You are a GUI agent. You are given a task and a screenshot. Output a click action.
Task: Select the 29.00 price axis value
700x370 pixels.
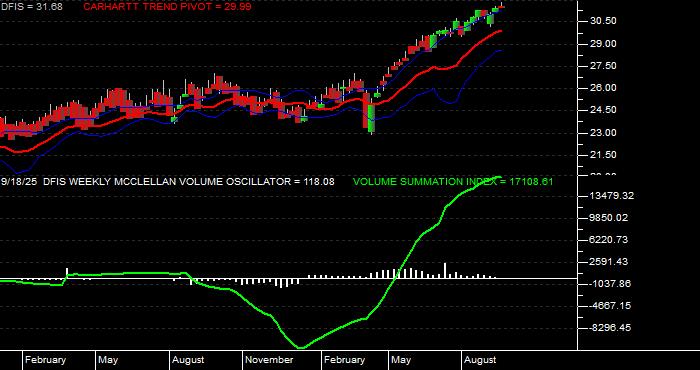pyautogui.click(x=603, y=43)
